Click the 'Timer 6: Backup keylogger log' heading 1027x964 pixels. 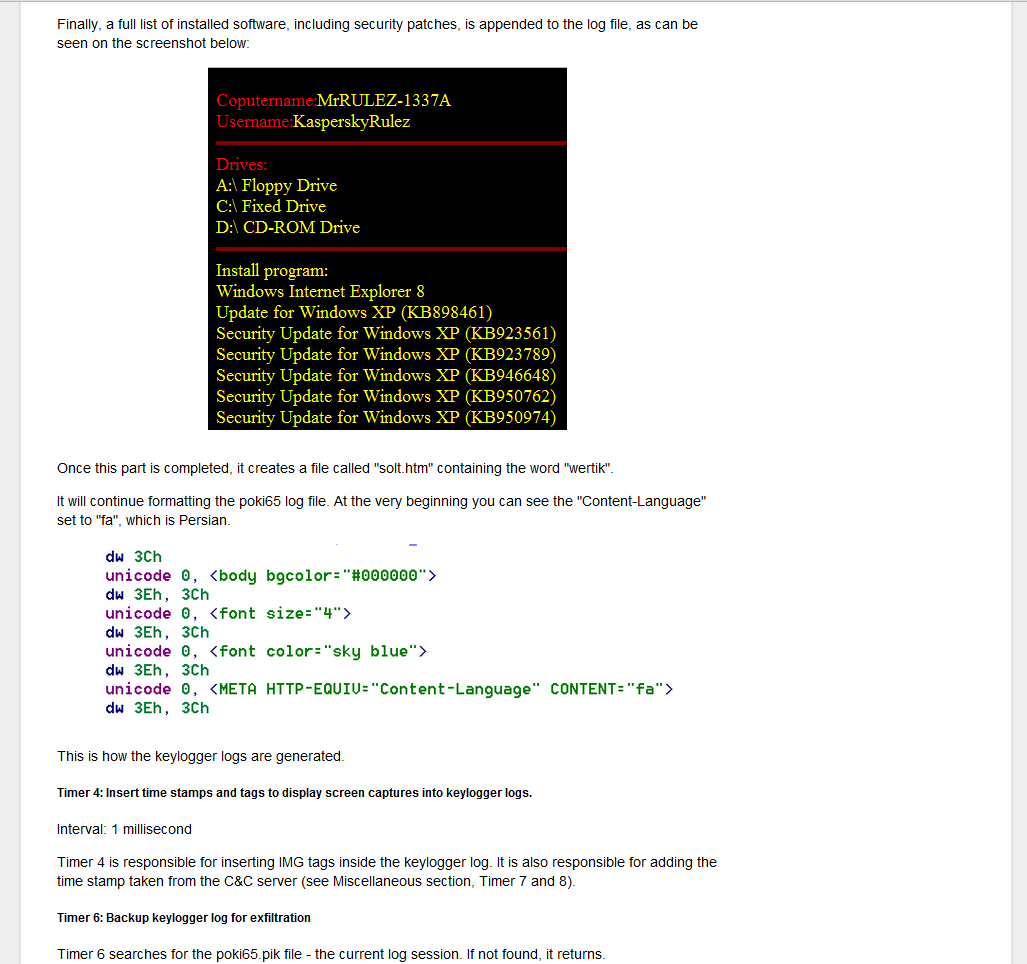coord(184,918)
